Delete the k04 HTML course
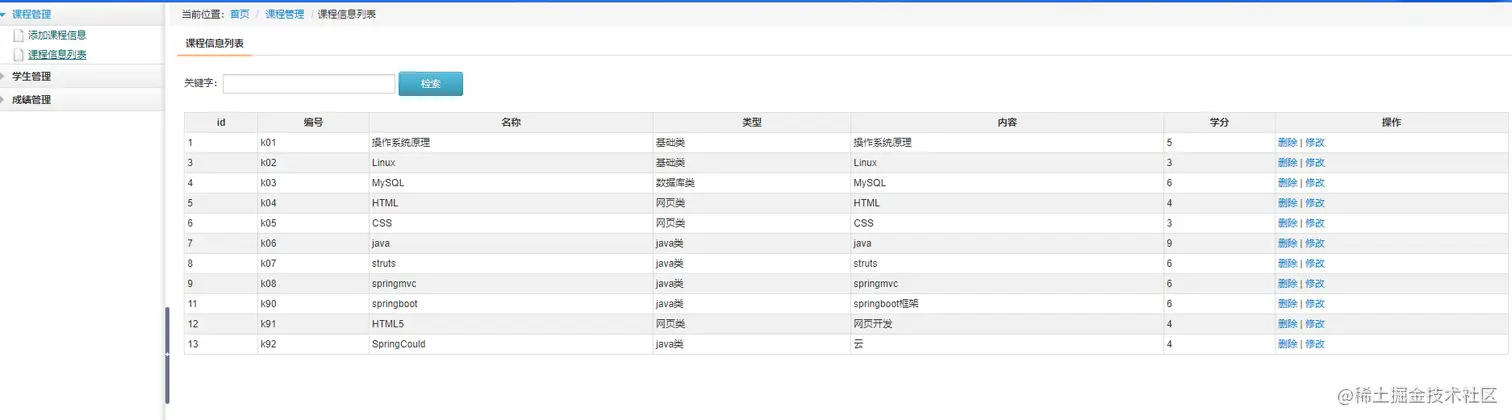This screenshot has height=420, width=1512. 1287,203
